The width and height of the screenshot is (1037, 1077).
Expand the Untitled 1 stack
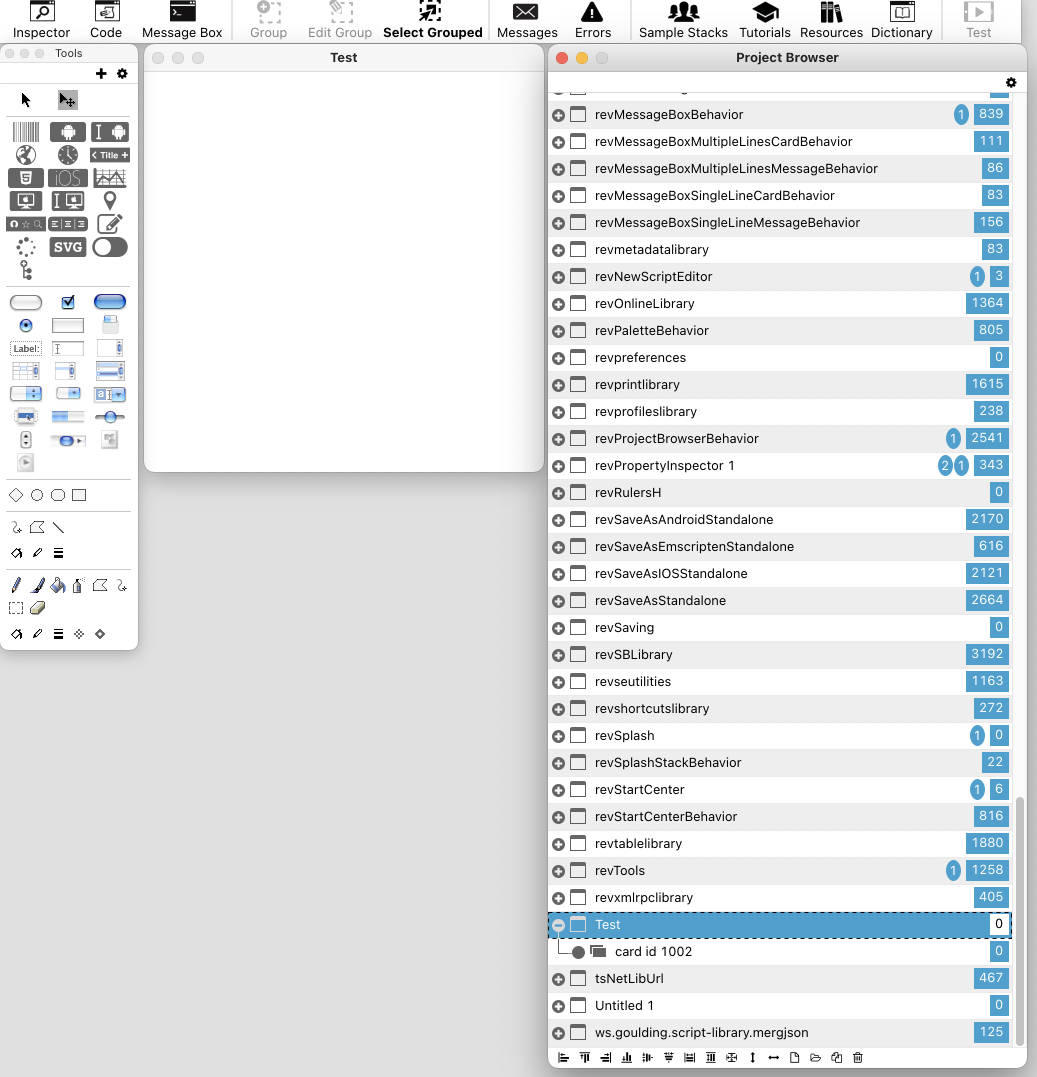click(x=558, y=1006)
